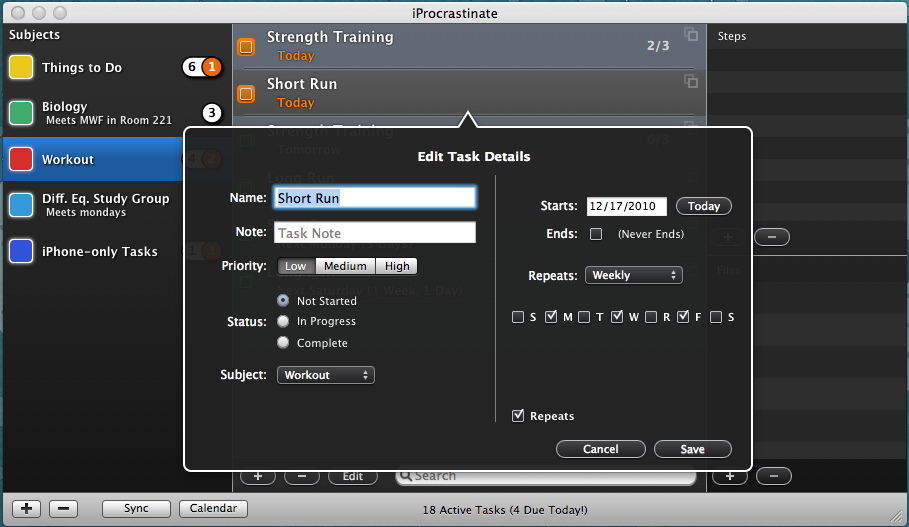The image size is (909, 527).
Task: Click the Task Note input field
Action: (374, 232)
